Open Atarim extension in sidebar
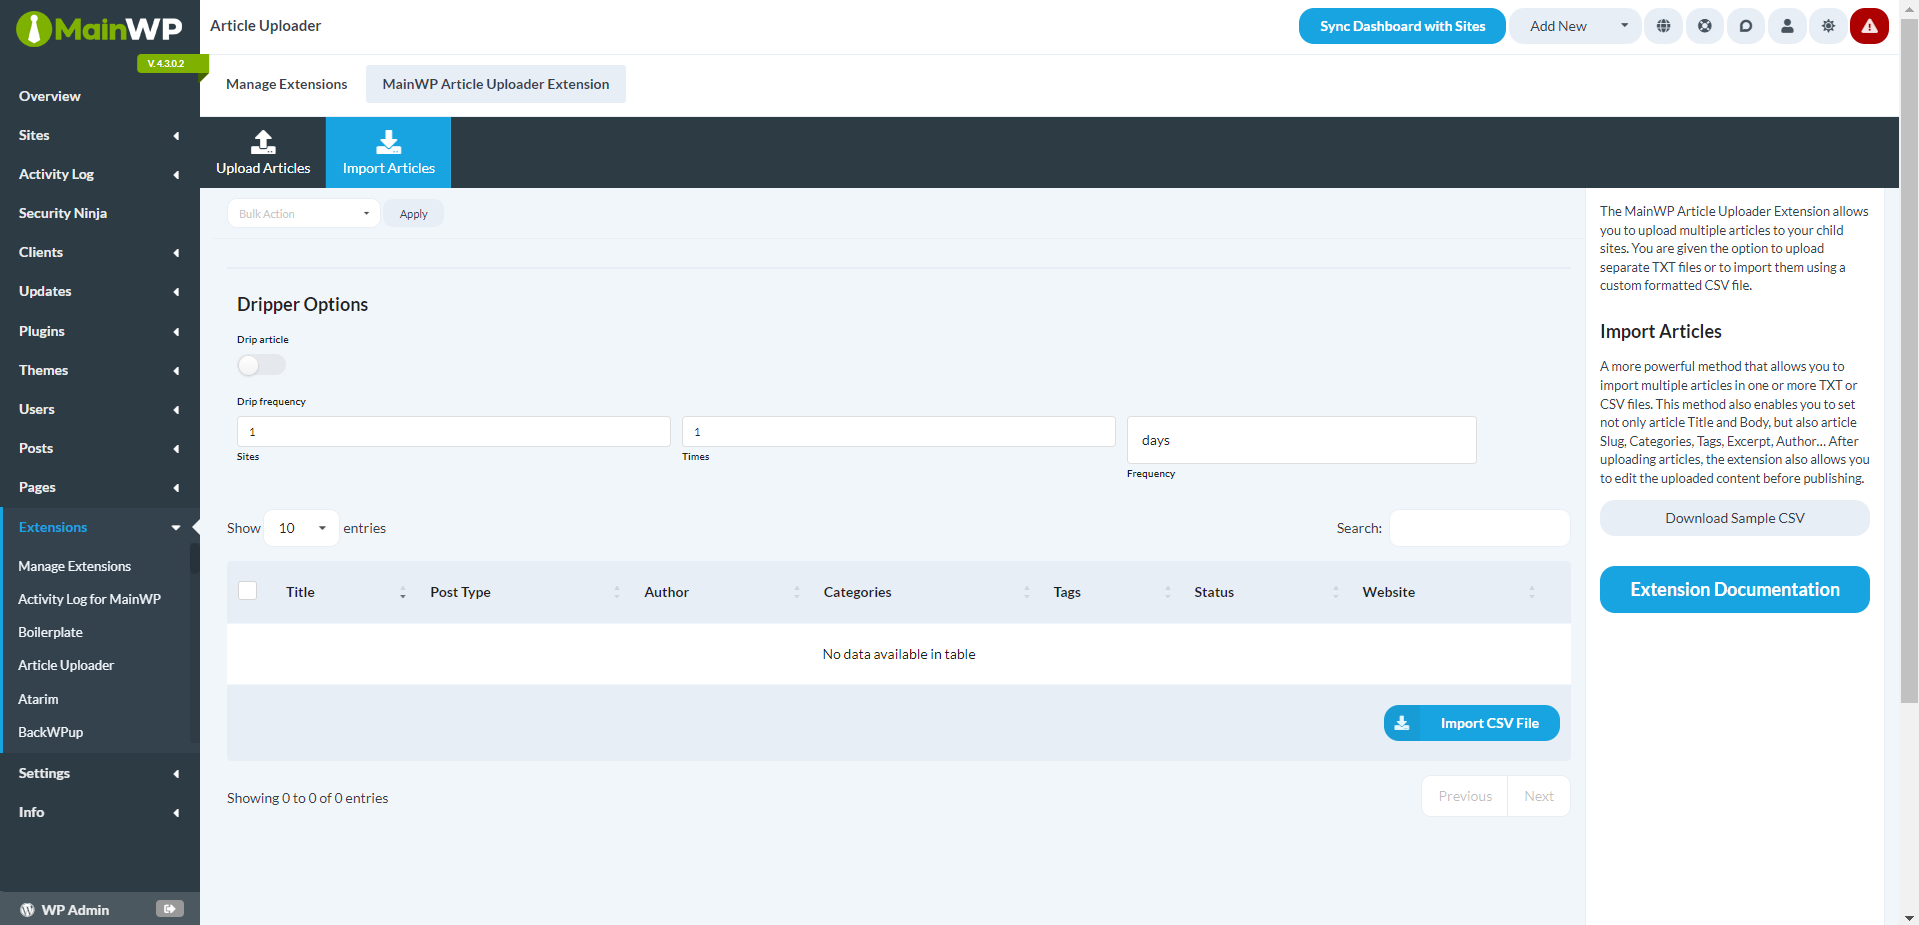The image size is (1919, 925). 38,699
